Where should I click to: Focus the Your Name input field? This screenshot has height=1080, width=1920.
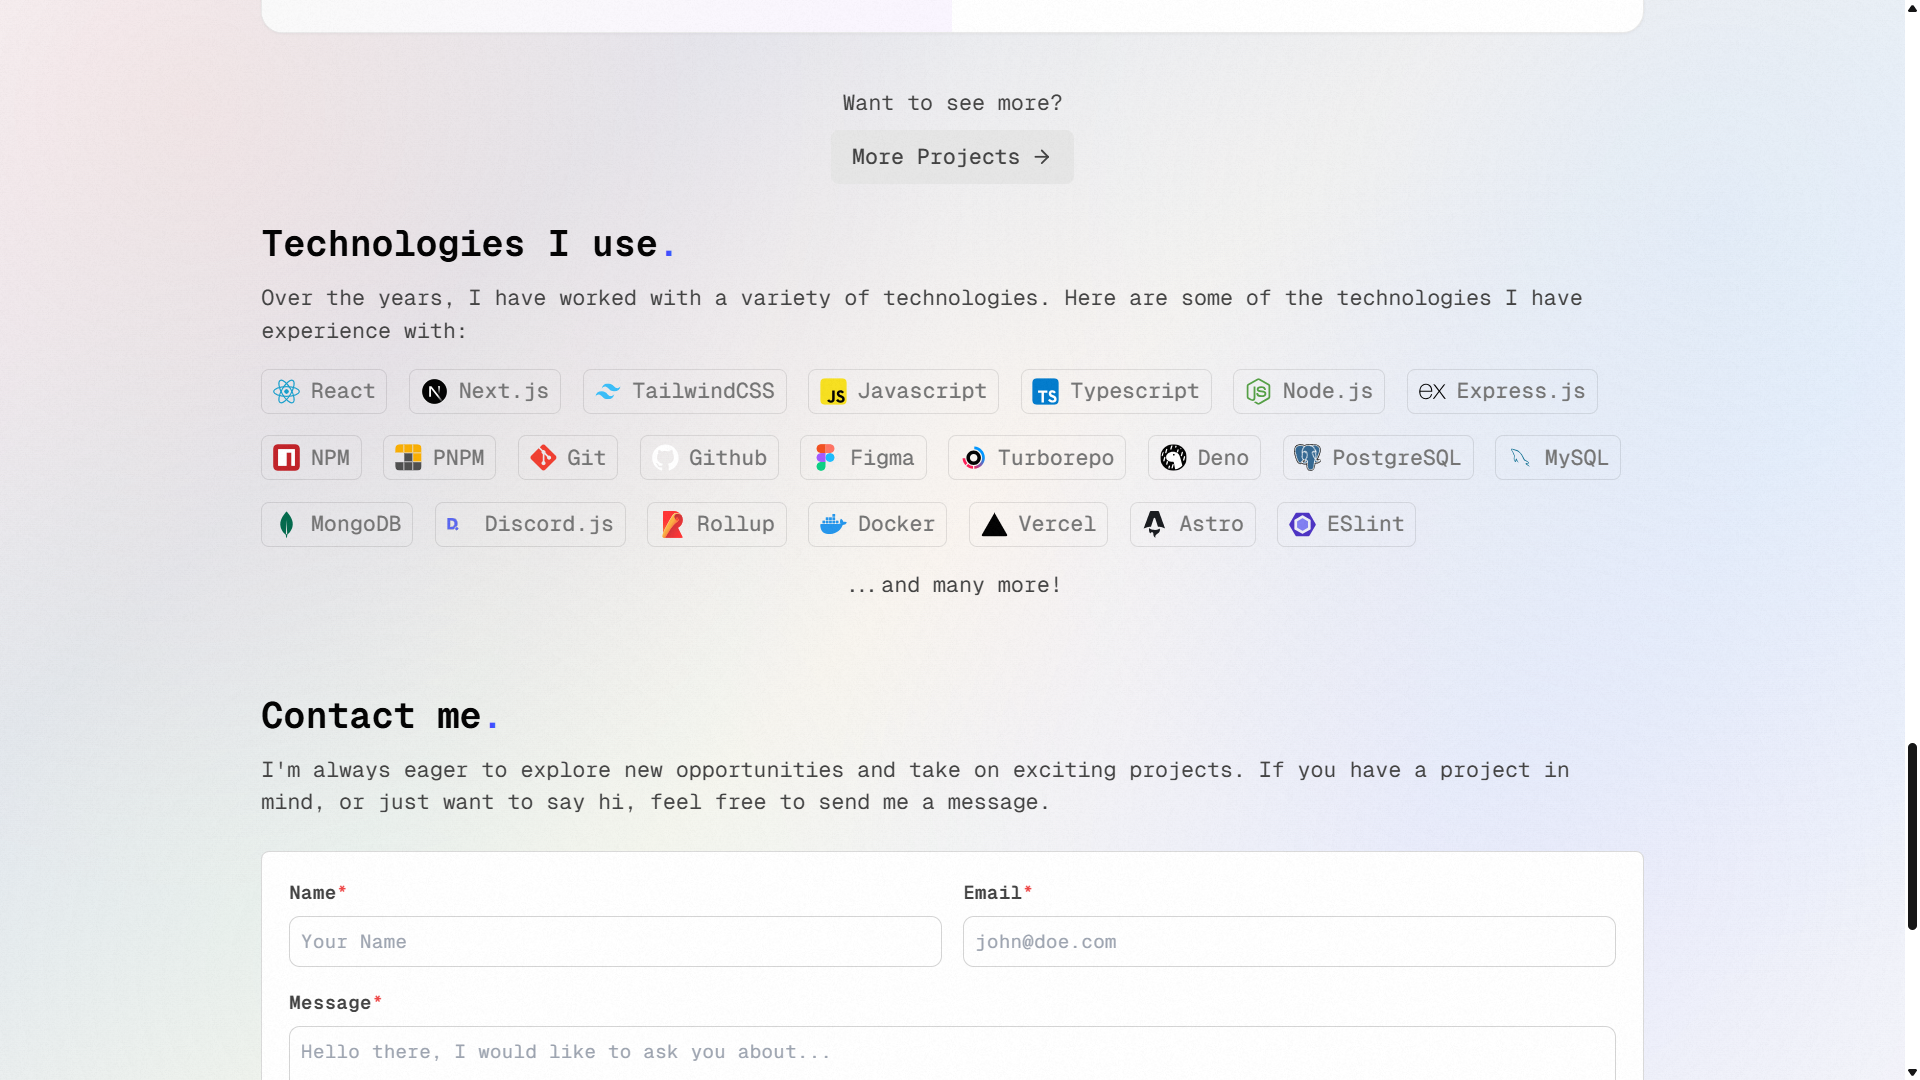coord(615,942)
